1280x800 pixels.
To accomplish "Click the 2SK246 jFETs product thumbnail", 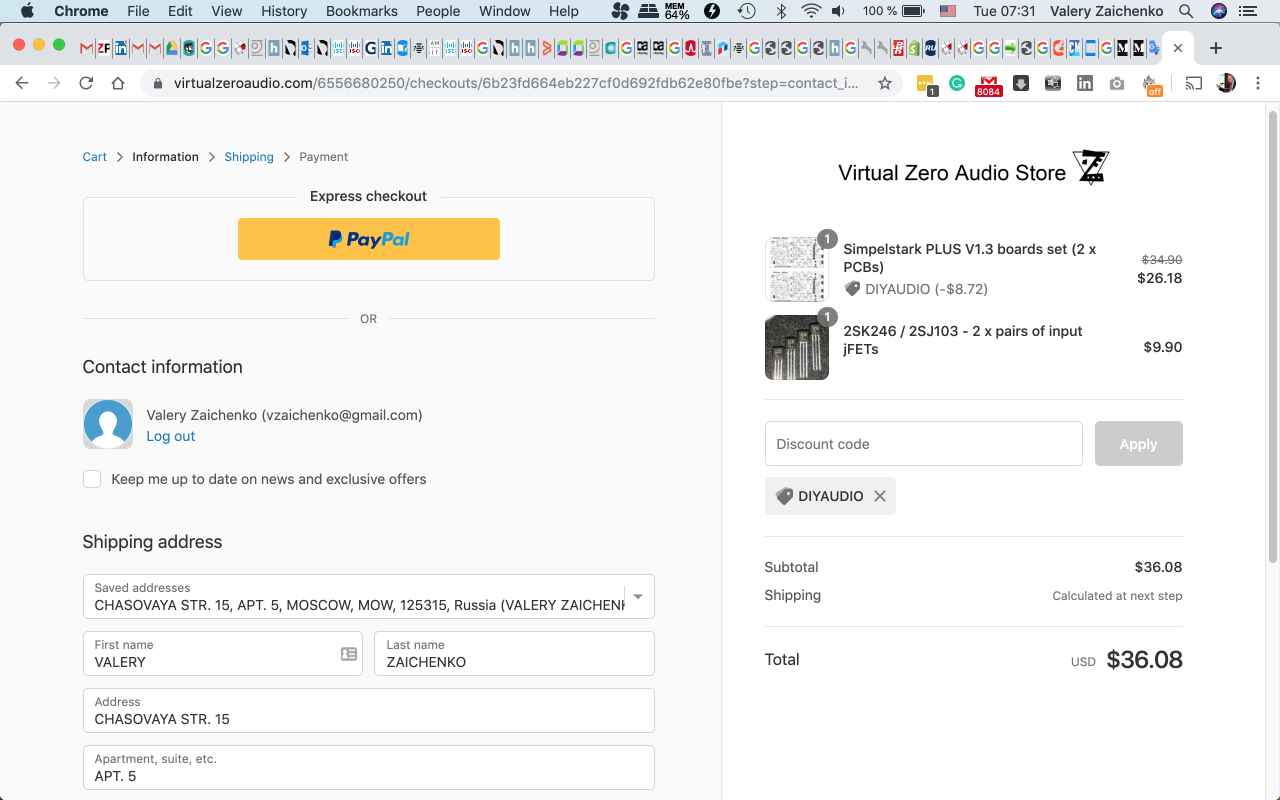I will click(x=797, y=348).
